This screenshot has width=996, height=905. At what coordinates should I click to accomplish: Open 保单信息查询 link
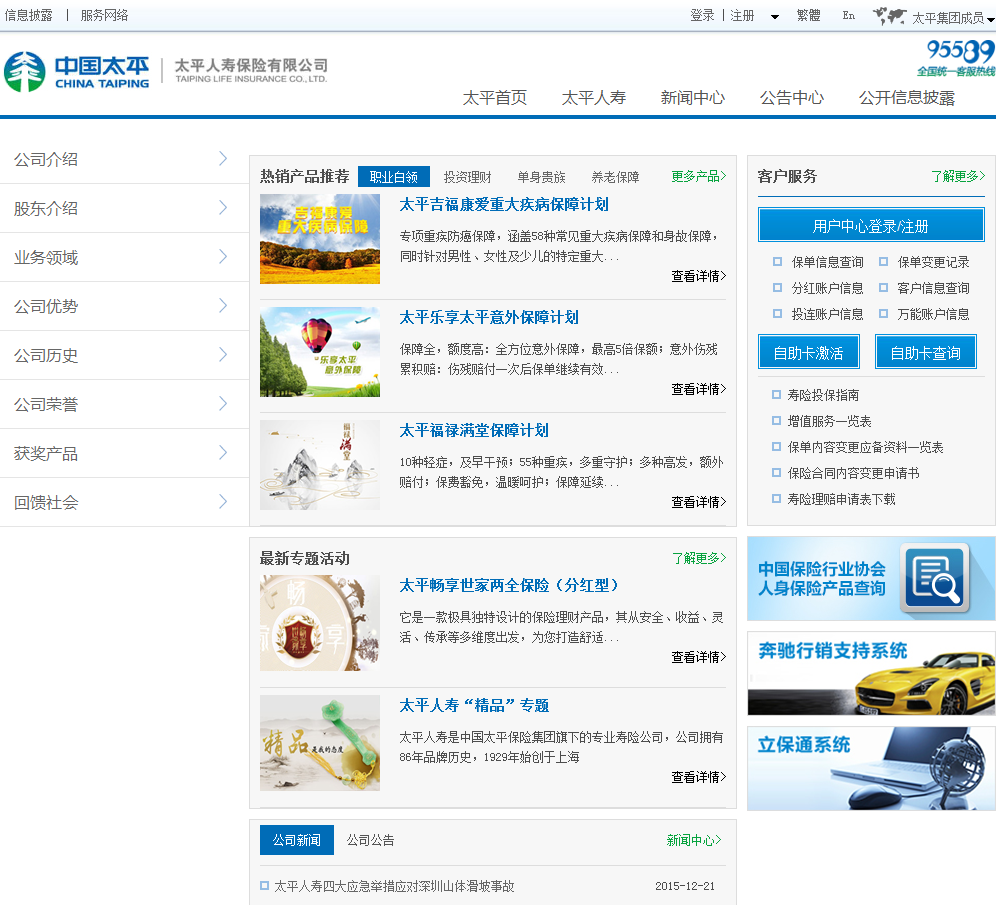tap(827, 262)
